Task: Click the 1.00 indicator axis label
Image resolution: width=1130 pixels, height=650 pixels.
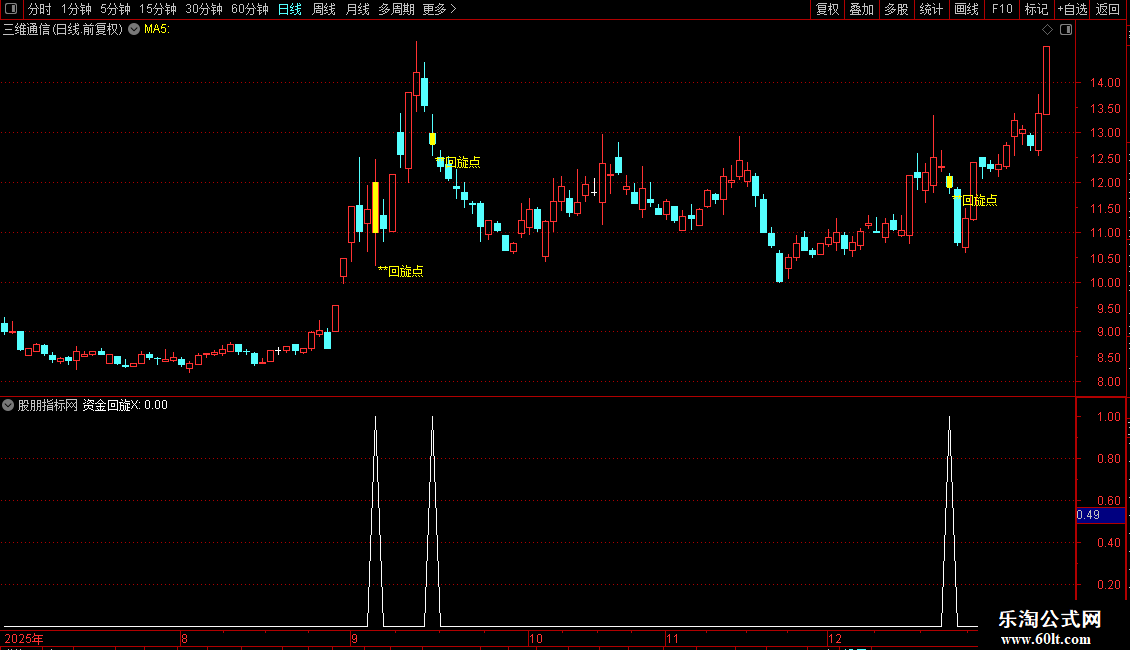Action: click(1108, 417)
